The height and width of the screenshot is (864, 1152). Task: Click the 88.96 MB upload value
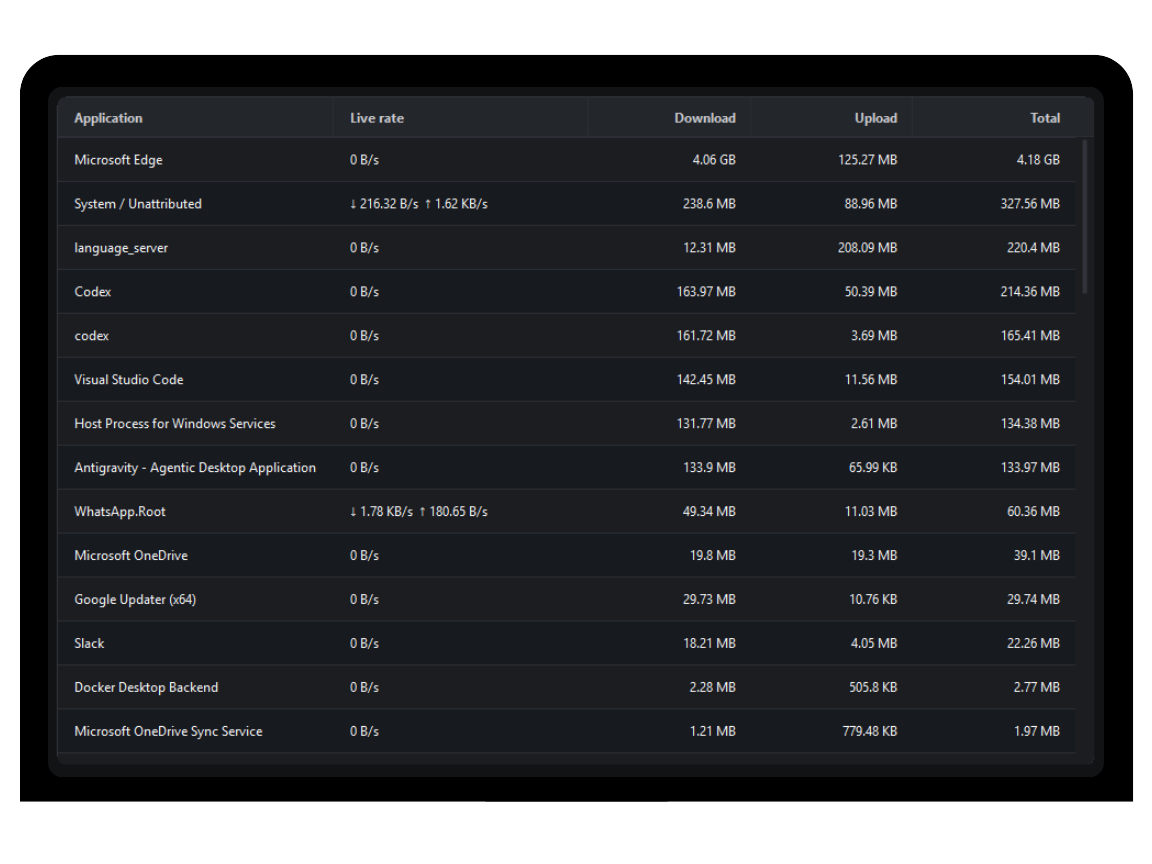tap(871, 204)
